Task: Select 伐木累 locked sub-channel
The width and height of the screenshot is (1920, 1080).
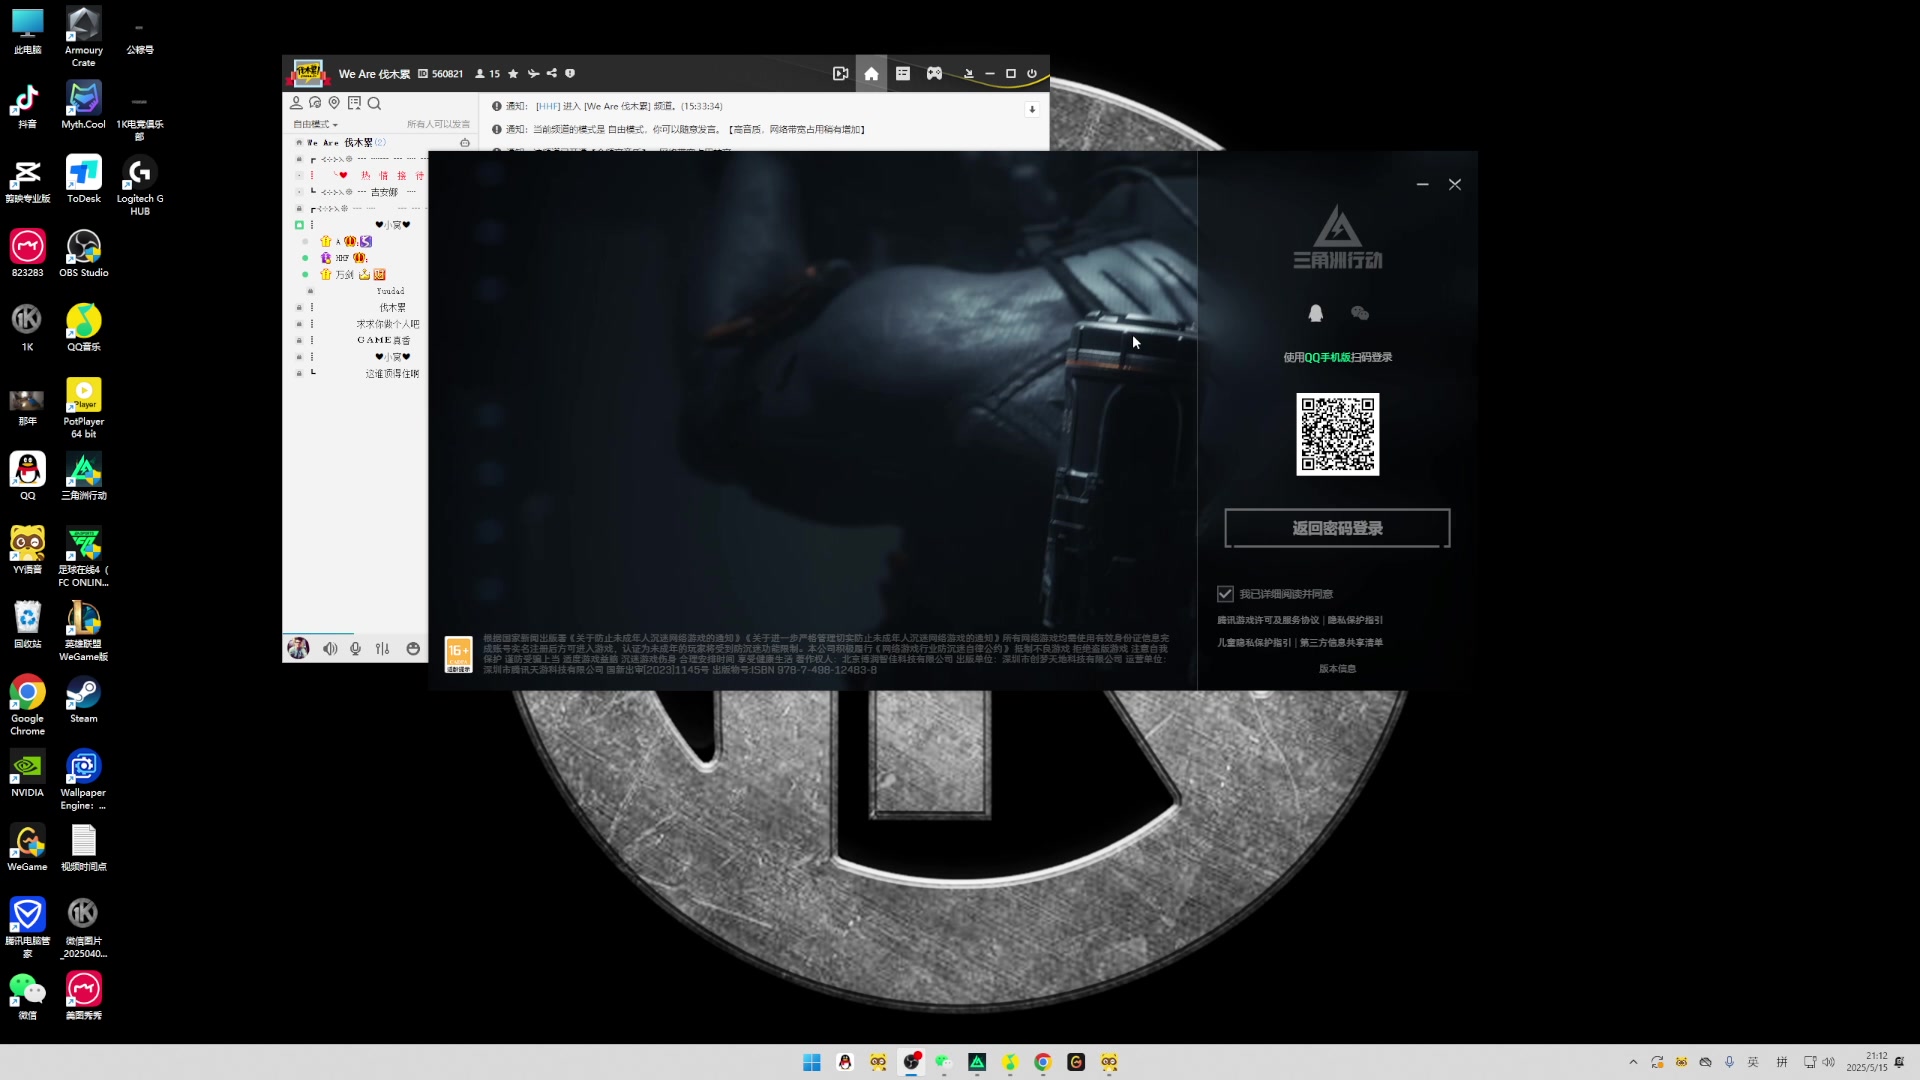Action: click(392, 308)
